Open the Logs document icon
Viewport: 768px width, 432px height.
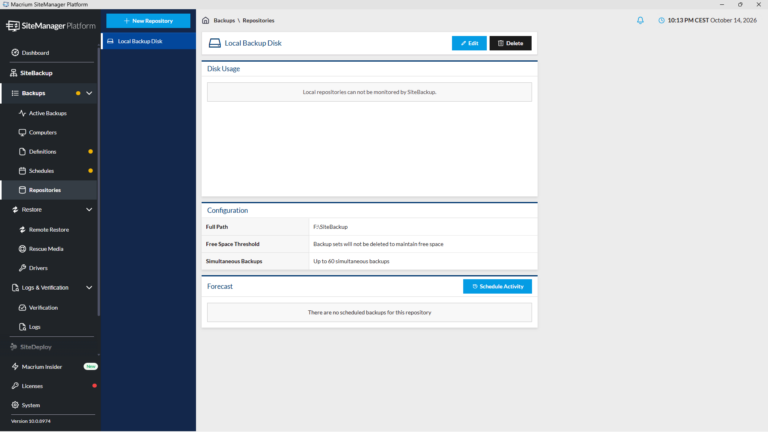pos(22,327)
